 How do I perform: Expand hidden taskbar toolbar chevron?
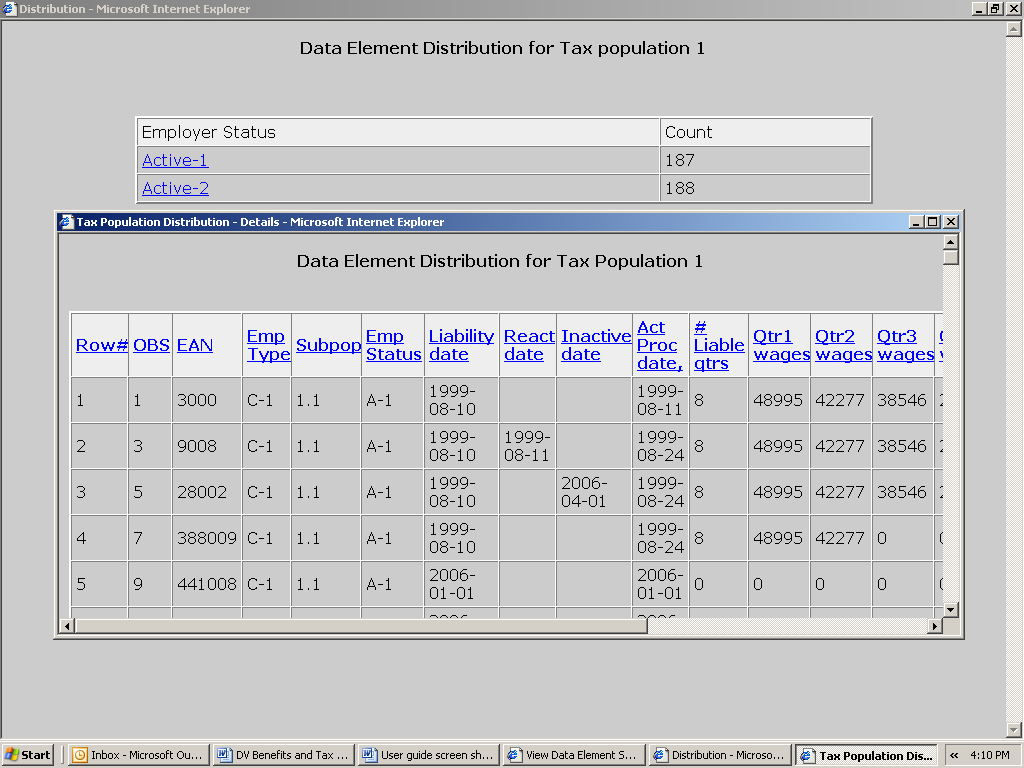point(954,755)
